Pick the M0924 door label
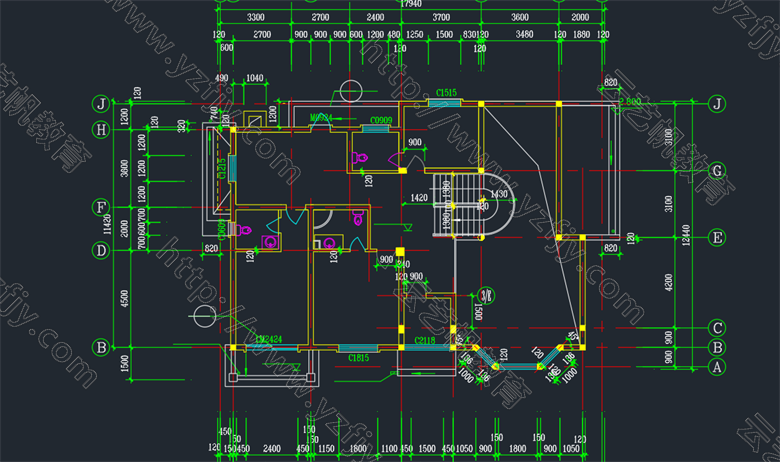780x462 pixels. pyautogui.click(x=321, y=118)
